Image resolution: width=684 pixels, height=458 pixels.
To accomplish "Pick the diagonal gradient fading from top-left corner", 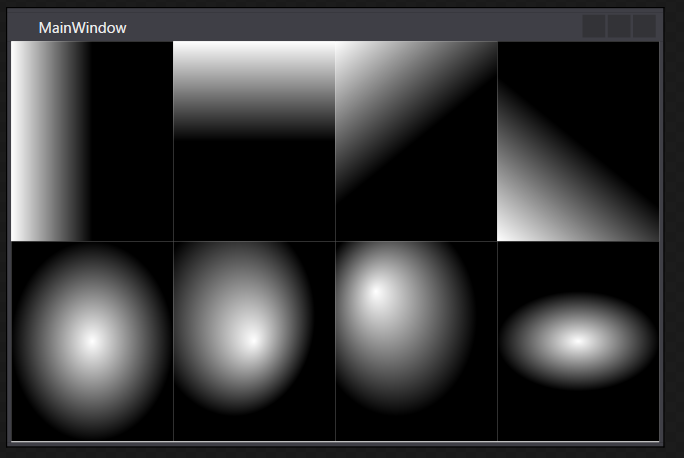I will pyautogui.click(x=416, y=141).
